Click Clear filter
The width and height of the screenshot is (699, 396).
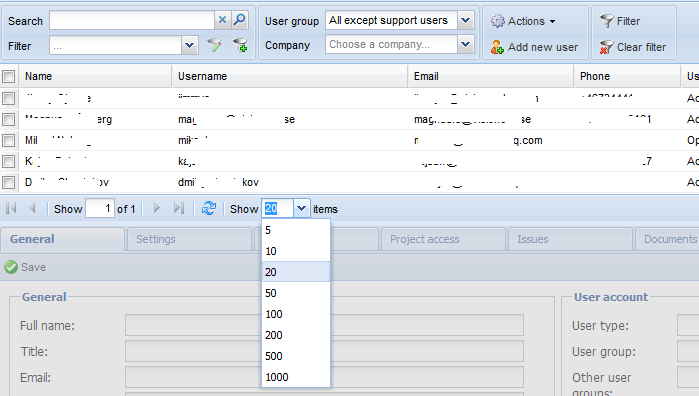633,47
